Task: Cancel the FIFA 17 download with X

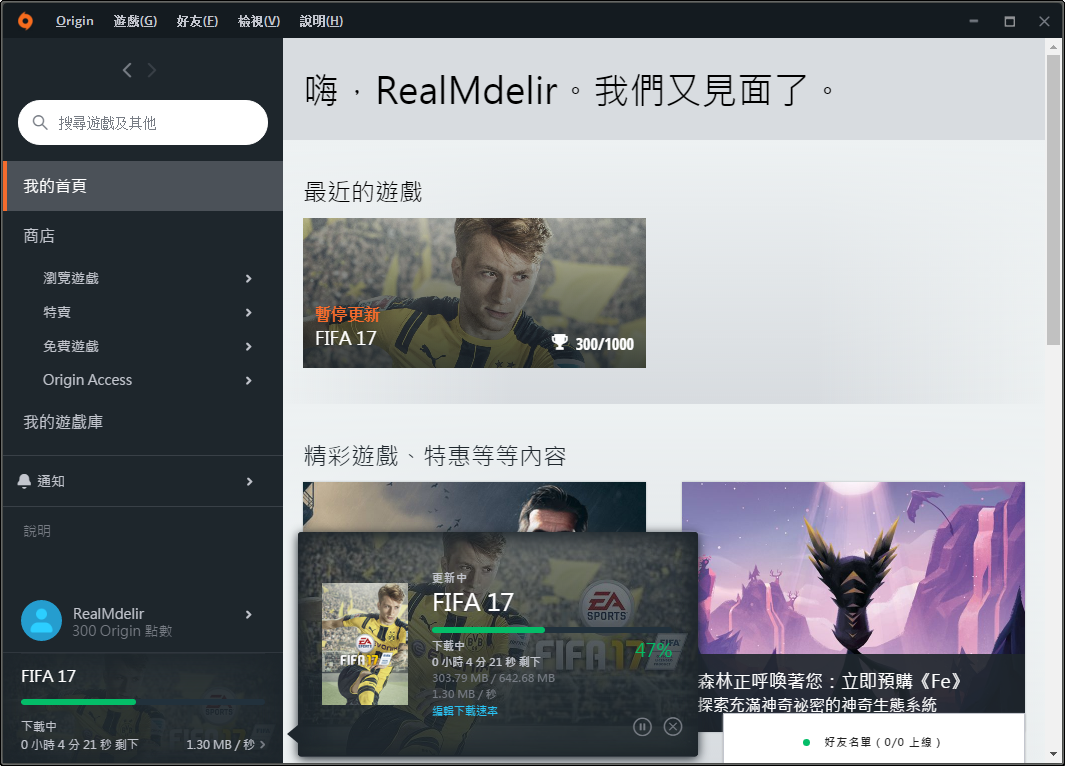Action: tap(672, 727)
